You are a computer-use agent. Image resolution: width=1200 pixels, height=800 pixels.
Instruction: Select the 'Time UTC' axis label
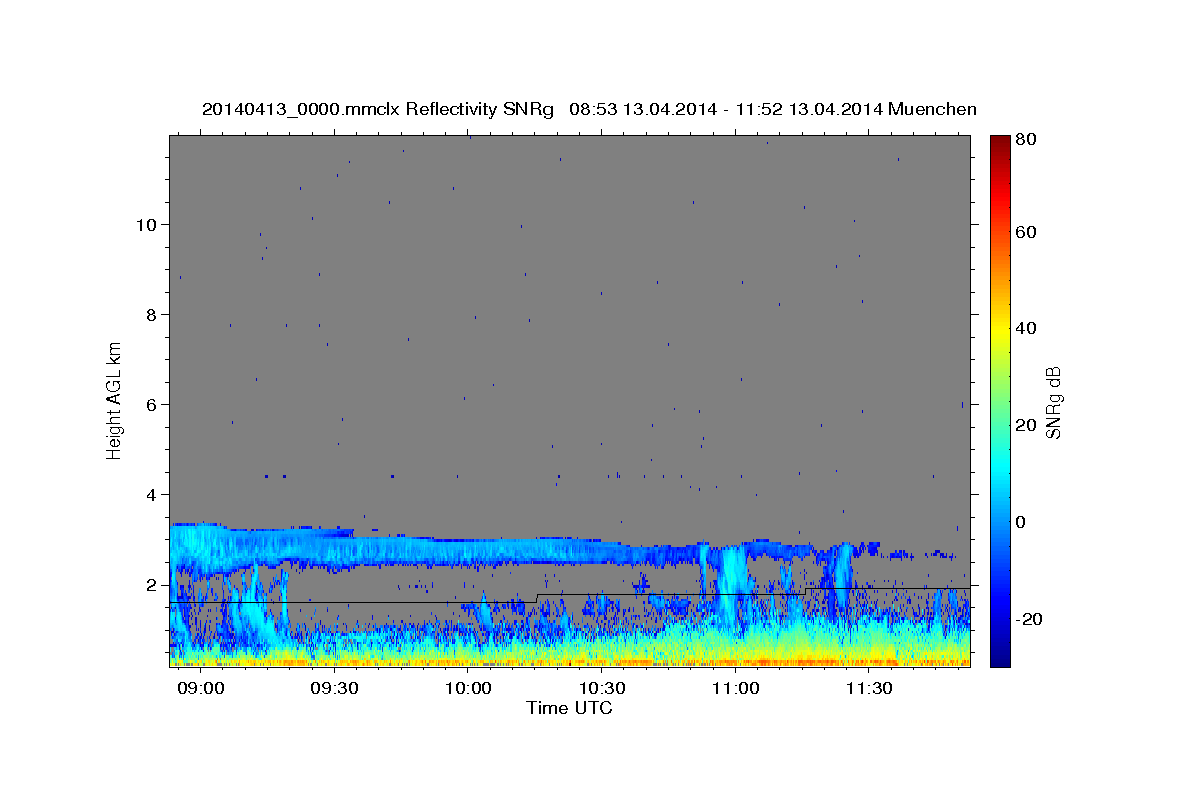coord(569,708)
